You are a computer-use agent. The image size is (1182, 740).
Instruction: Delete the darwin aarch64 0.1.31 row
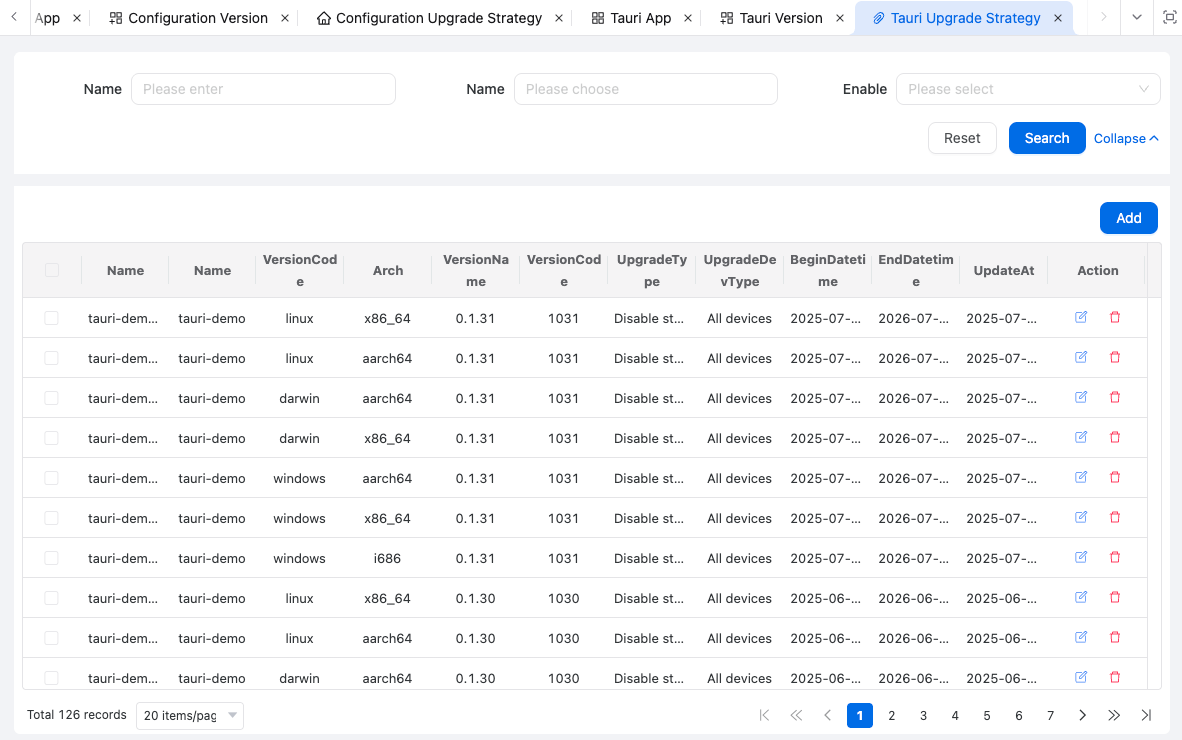[x=1115, y=397]
